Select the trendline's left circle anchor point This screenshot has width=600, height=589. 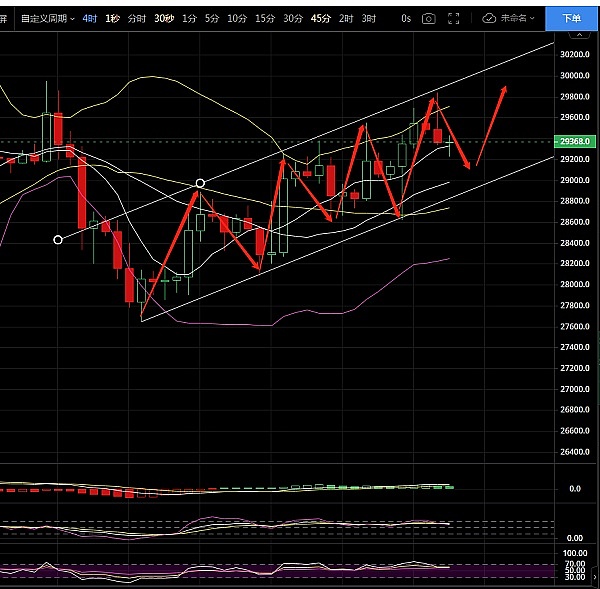pyautogui.click(x=58, y=240)
